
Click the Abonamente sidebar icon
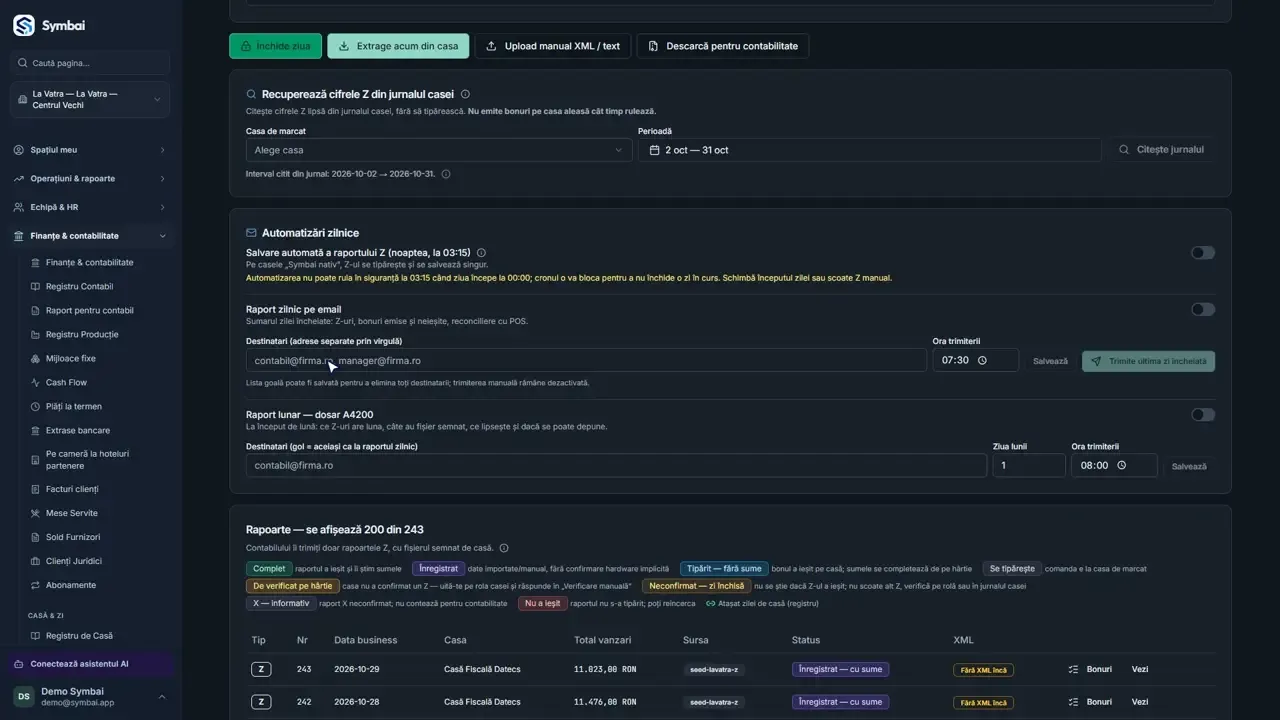click(x=36, y=586)
